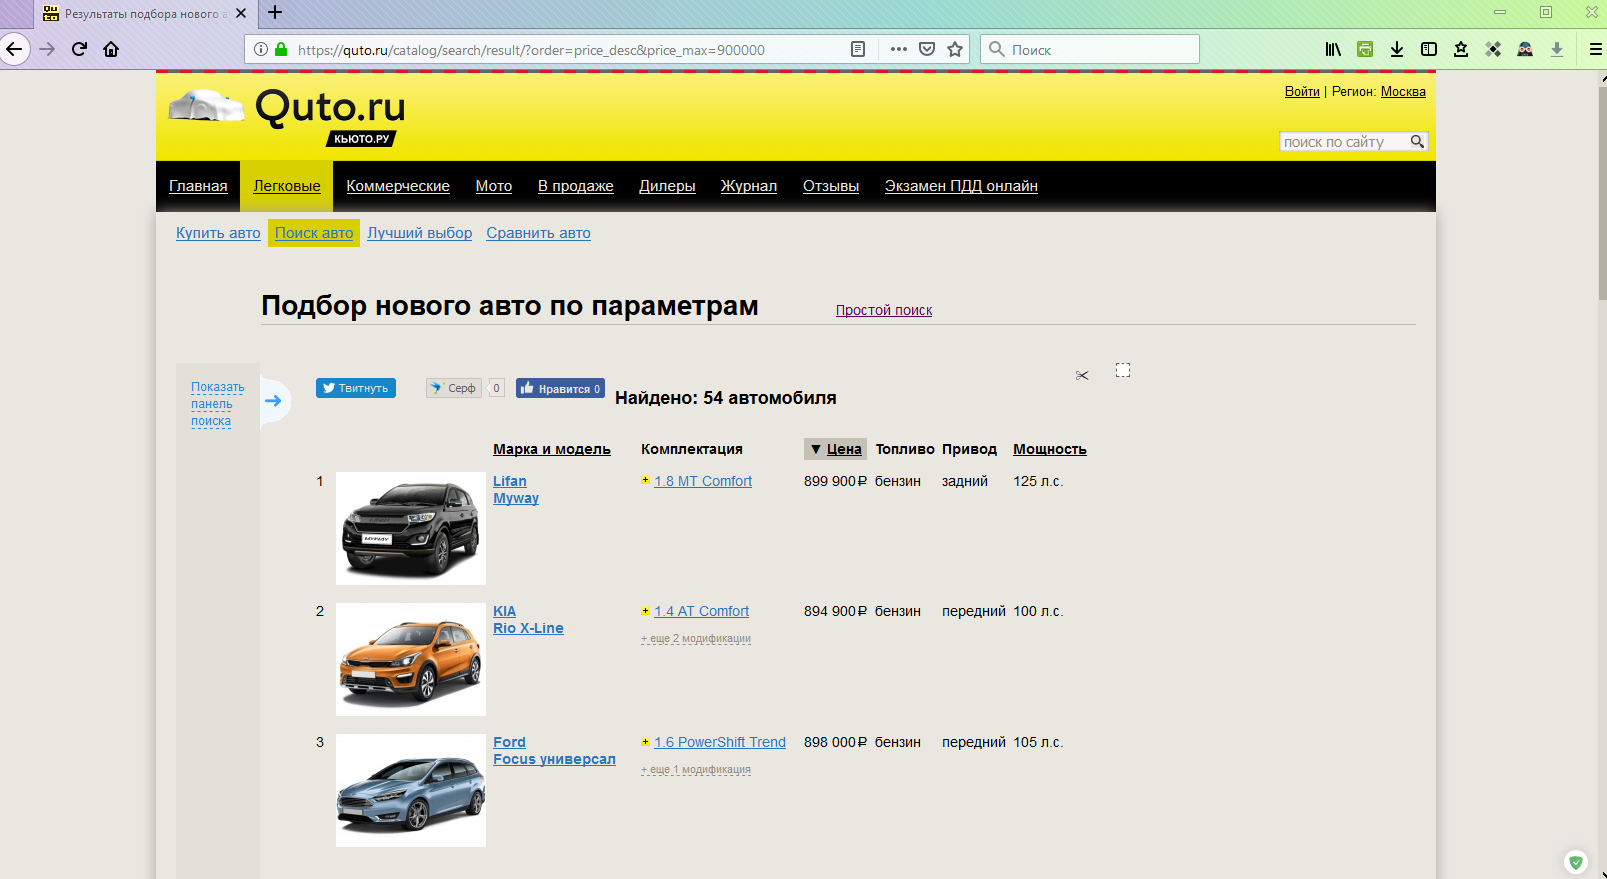
Task: Open a new browser tab
Action: [x=275, y=13]
